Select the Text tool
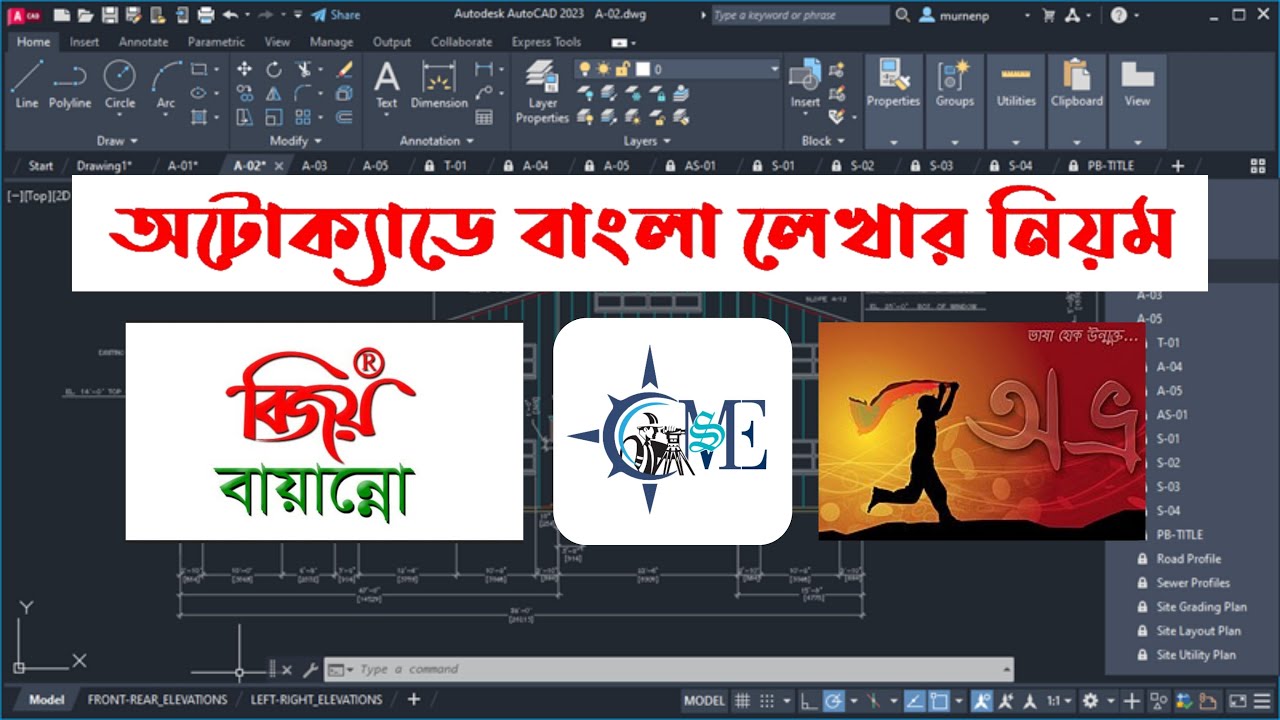Image resolution: width=1280 pixels, height=720 pixels. point(386,84)
